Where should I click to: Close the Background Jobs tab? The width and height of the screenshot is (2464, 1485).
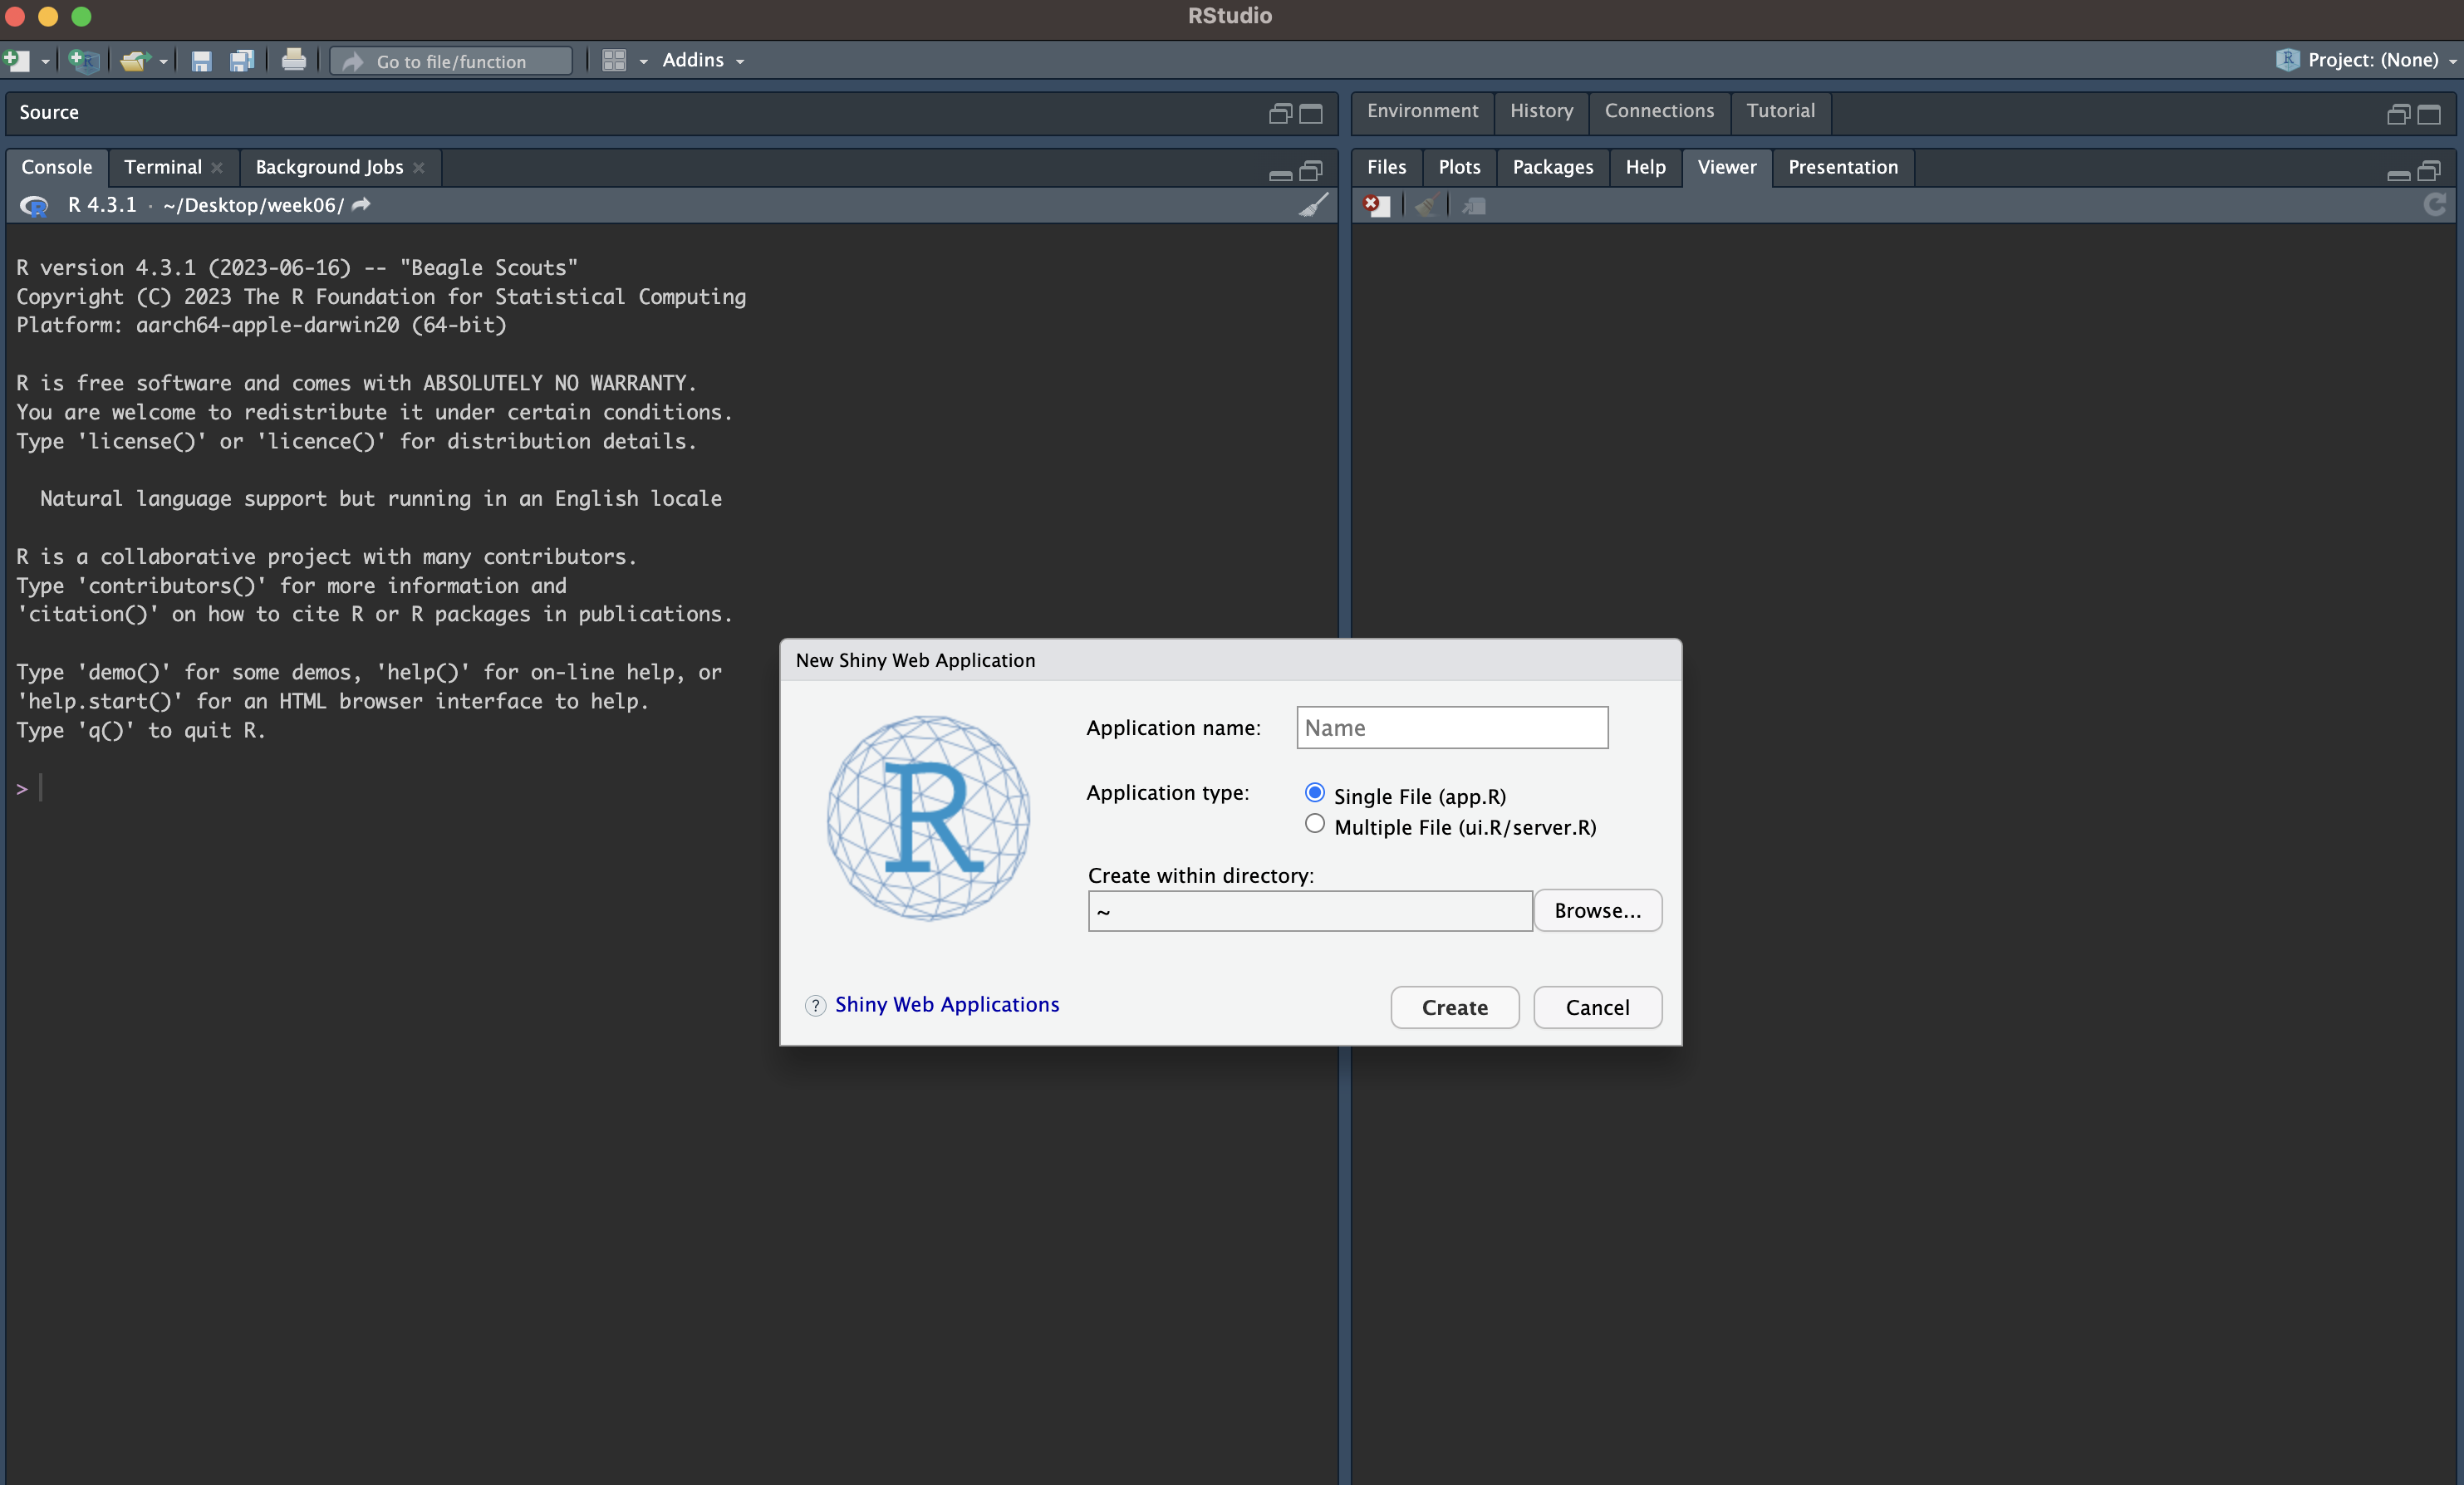click(419, 168)
